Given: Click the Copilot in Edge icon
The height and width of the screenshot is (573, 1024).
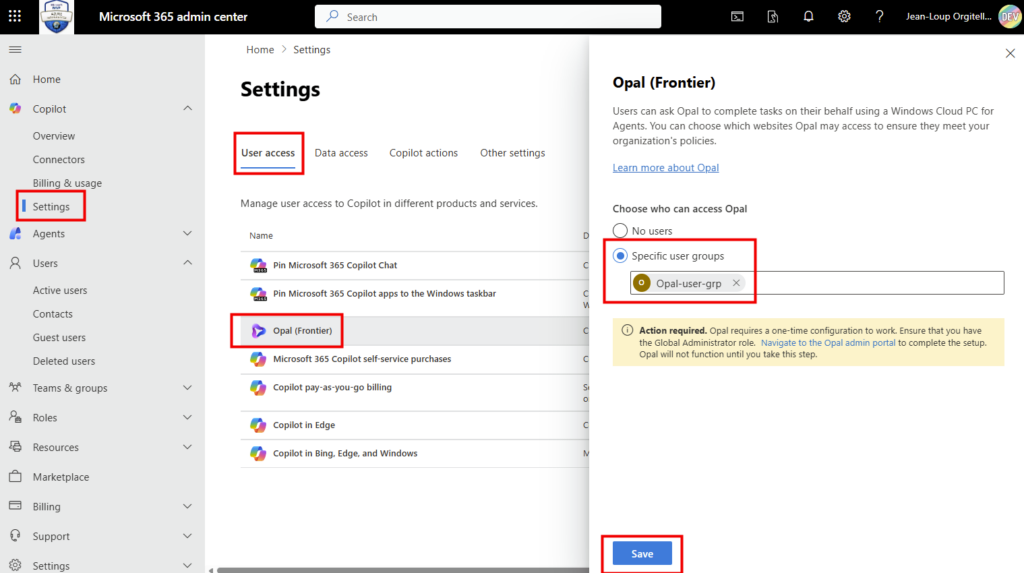Looking at the screenshot, I should coord(259,425).
